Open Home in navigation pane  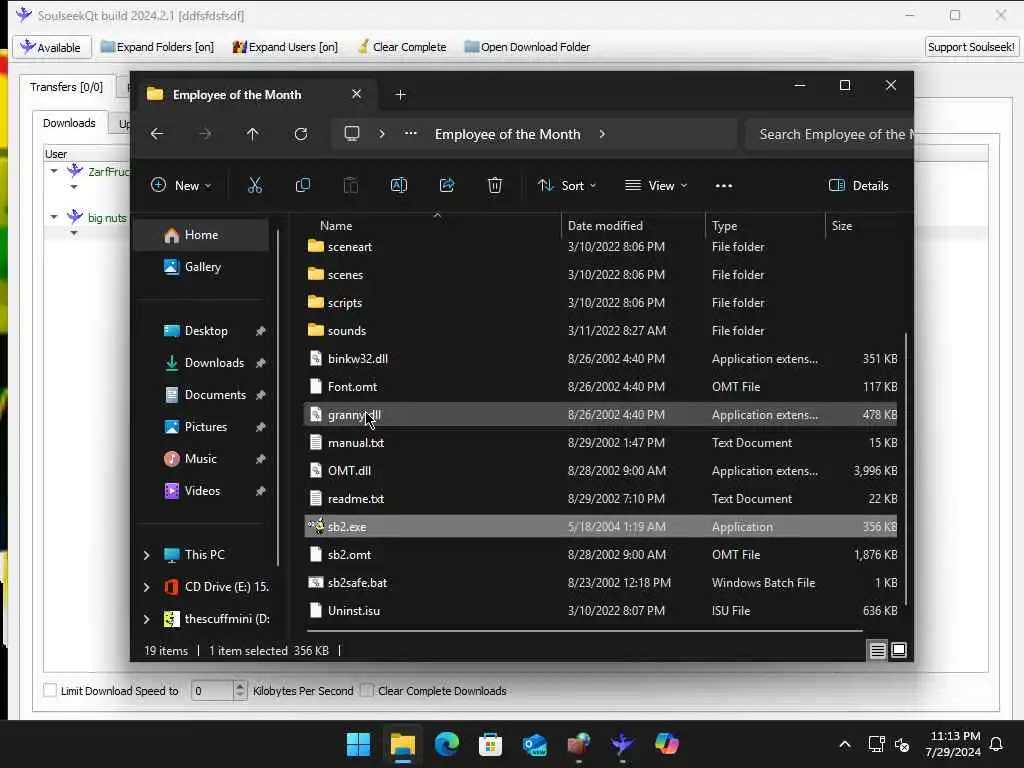(x=201, y=235)
